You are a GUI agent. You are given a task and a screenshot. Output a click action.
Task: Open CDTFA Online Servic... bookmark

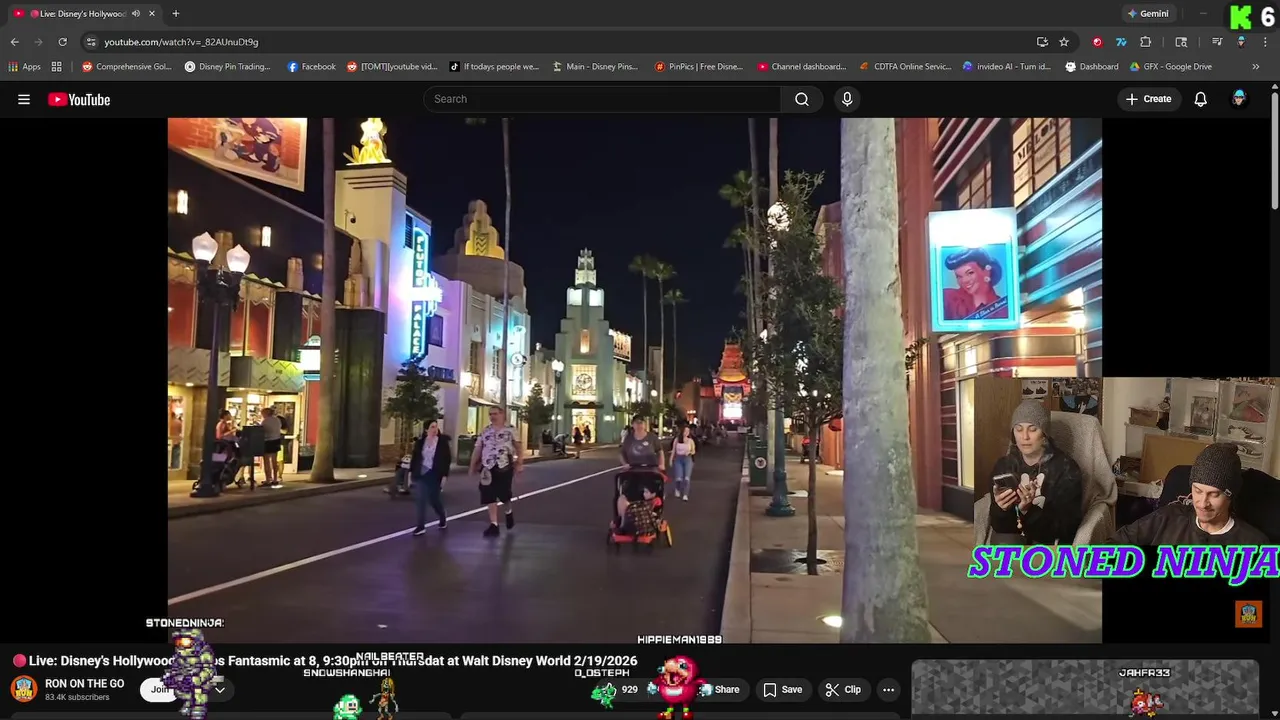tap(906, 67)
